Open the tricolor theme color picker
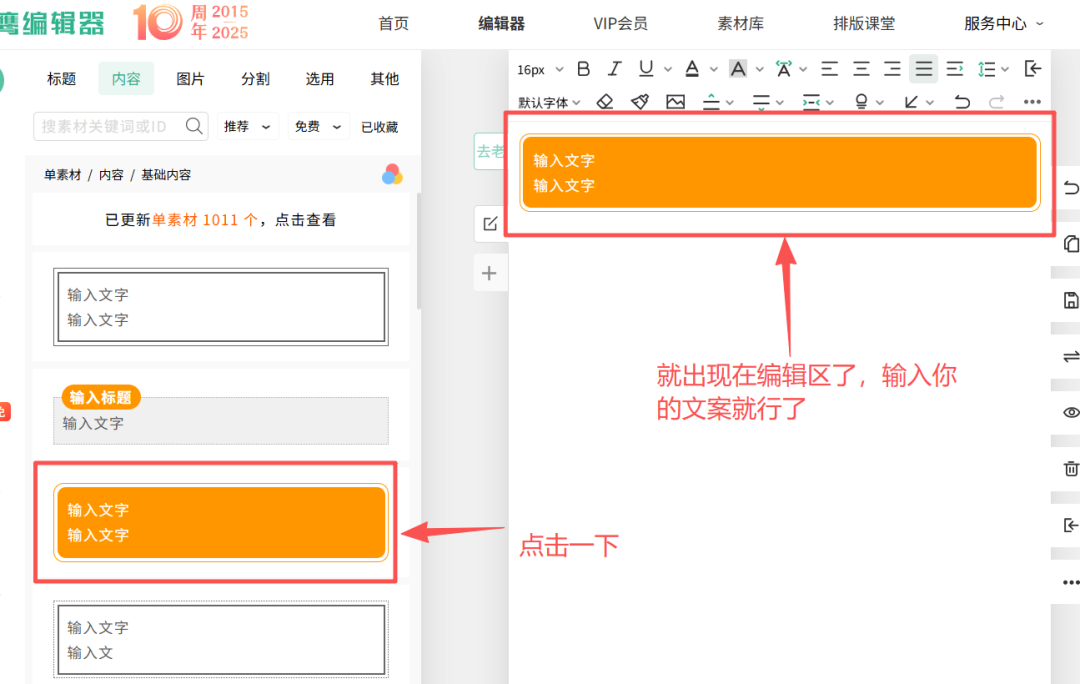The width and height of the screenshot is (1080, 684). (392, 175)
